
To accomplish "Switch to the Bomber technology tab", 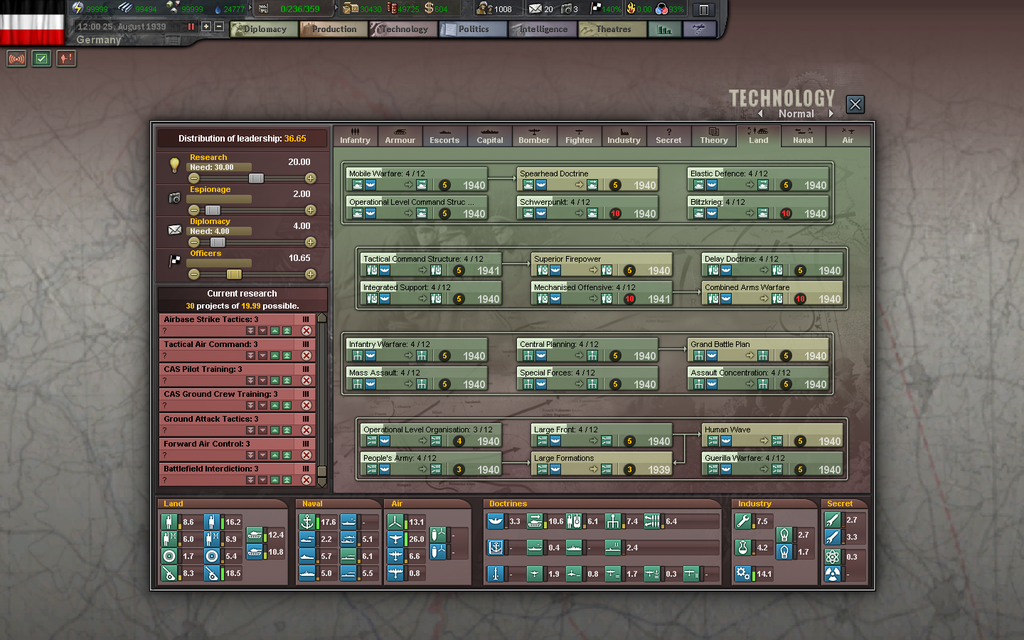I will 534,136.
